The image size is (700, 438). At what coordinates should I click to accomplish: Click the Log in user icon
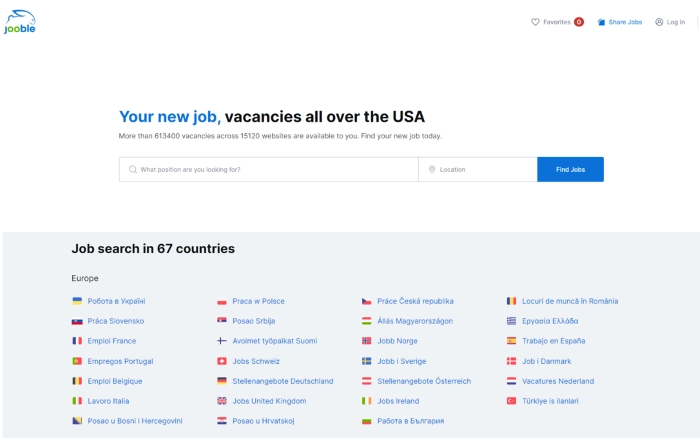click(x=659, y=22)
